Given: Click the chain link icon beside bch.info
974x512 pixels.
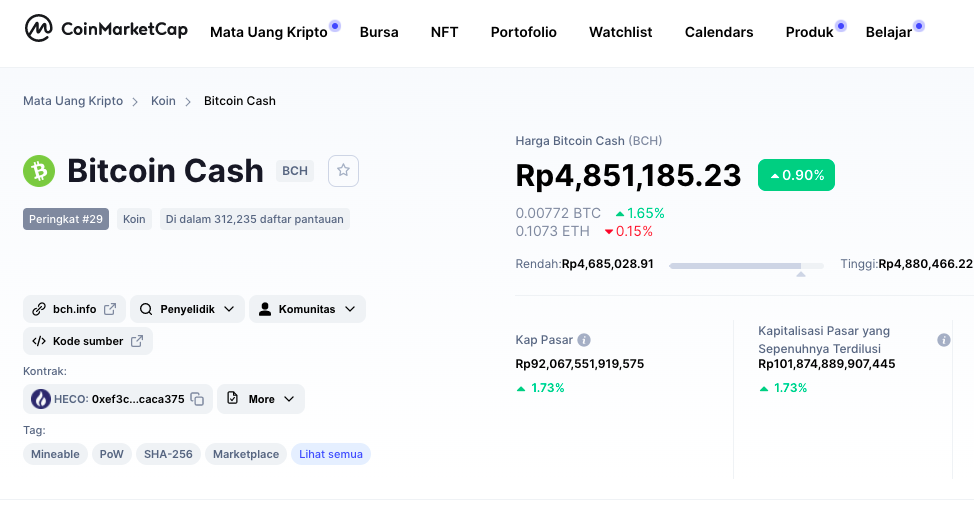Looking at the screenshot, I should [x=39, y=309].
